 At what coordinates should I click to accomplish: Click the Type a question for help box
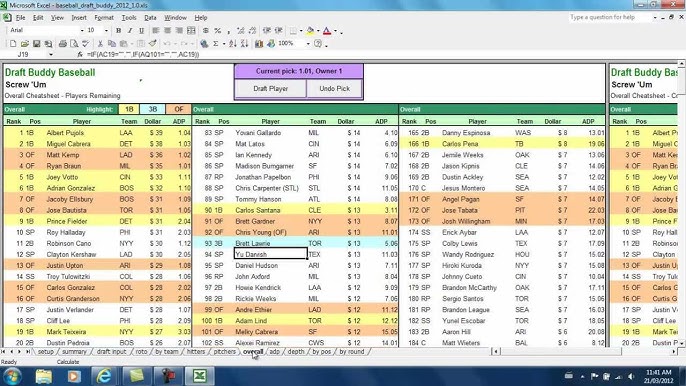click(x=609, y=18)
